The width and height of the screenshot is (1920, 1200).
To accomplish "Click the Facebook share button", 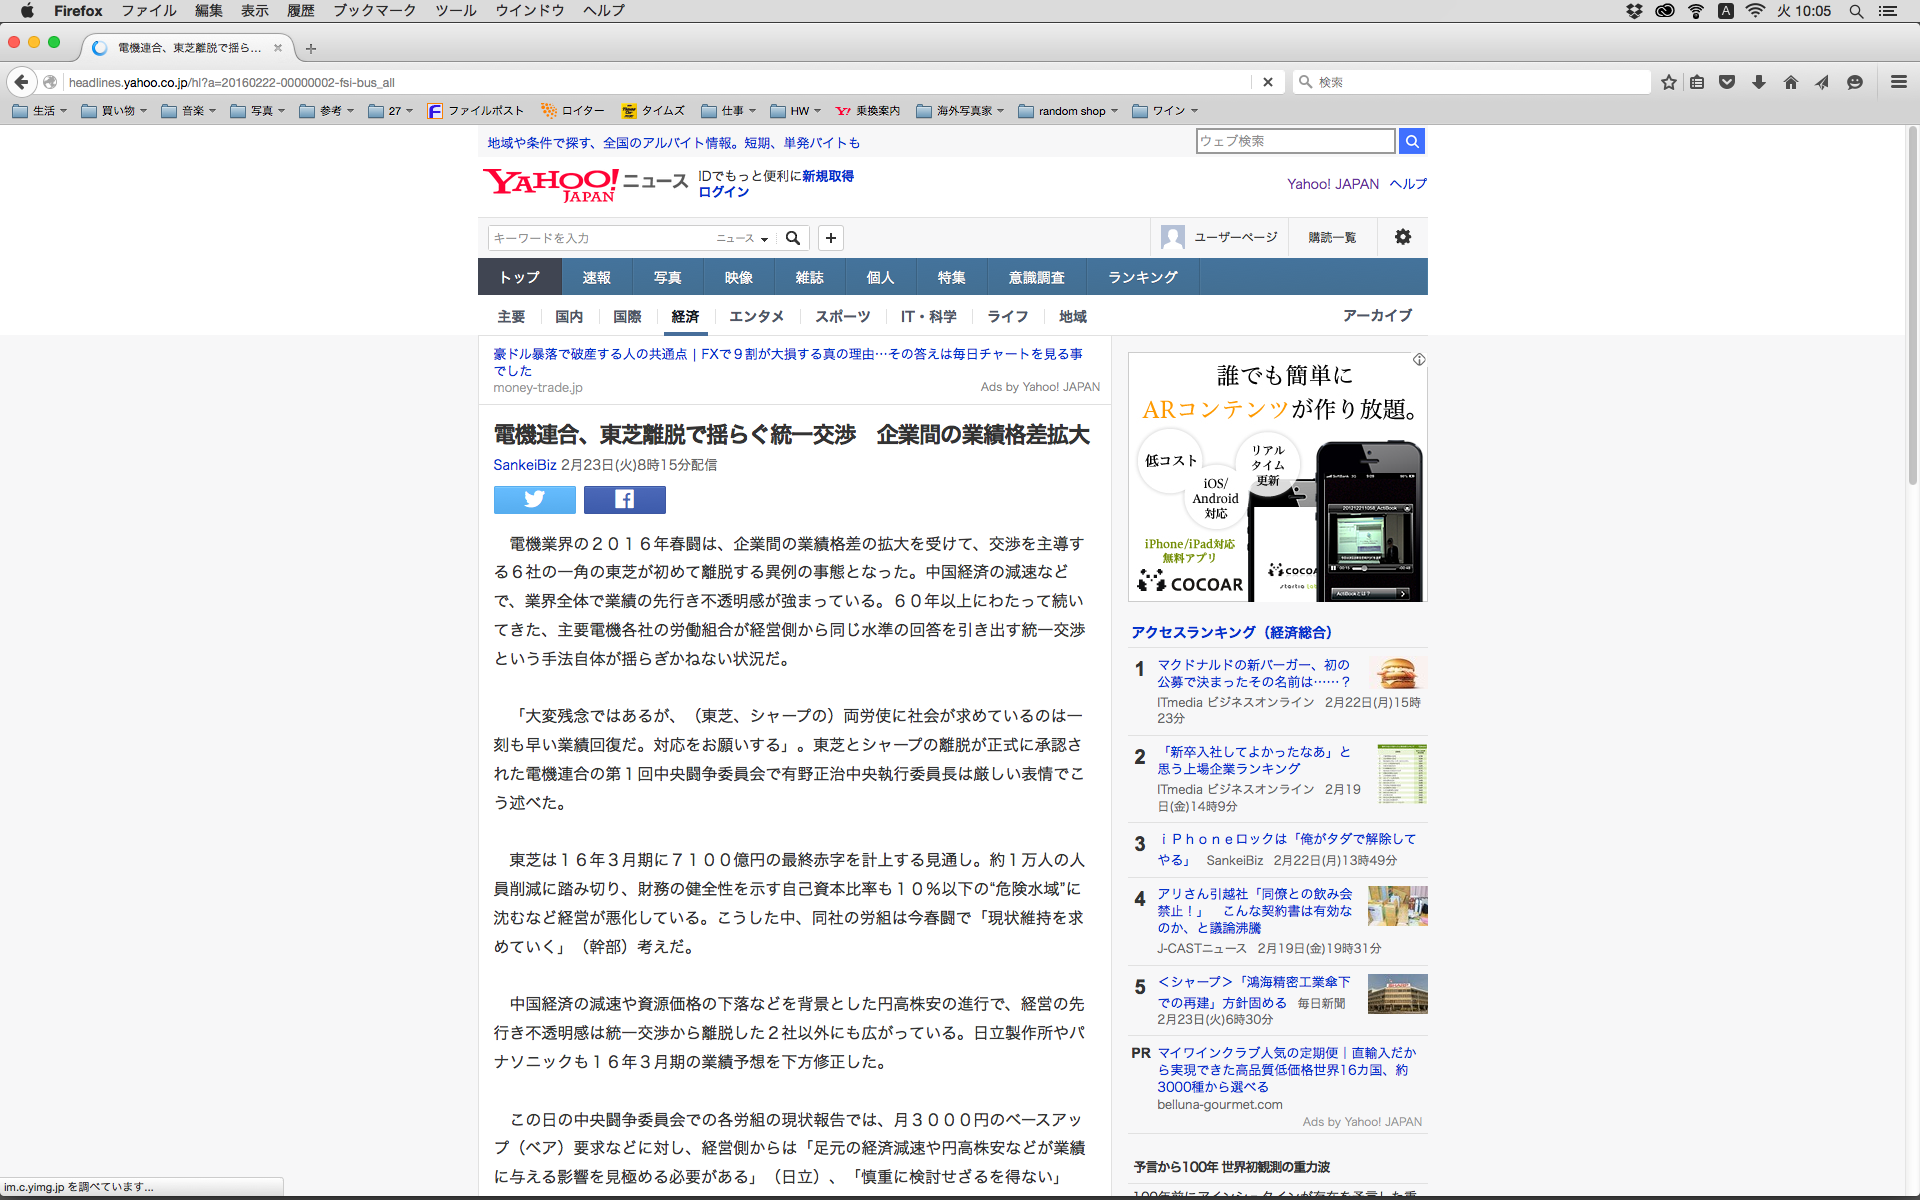I will (x=624, y=499).
